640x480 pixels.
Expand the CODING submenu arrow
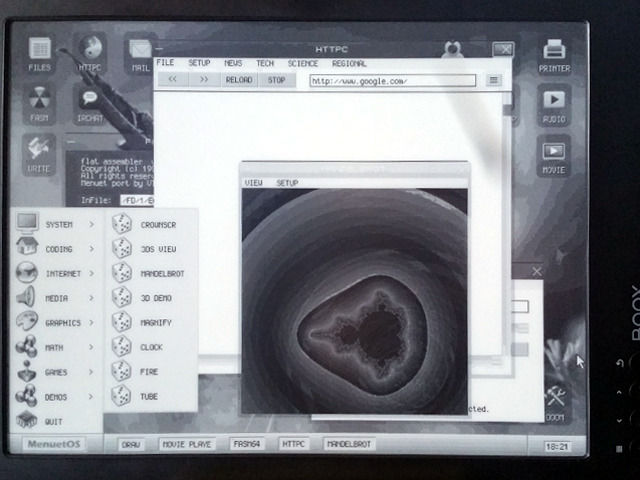click(x=91, y=249)
